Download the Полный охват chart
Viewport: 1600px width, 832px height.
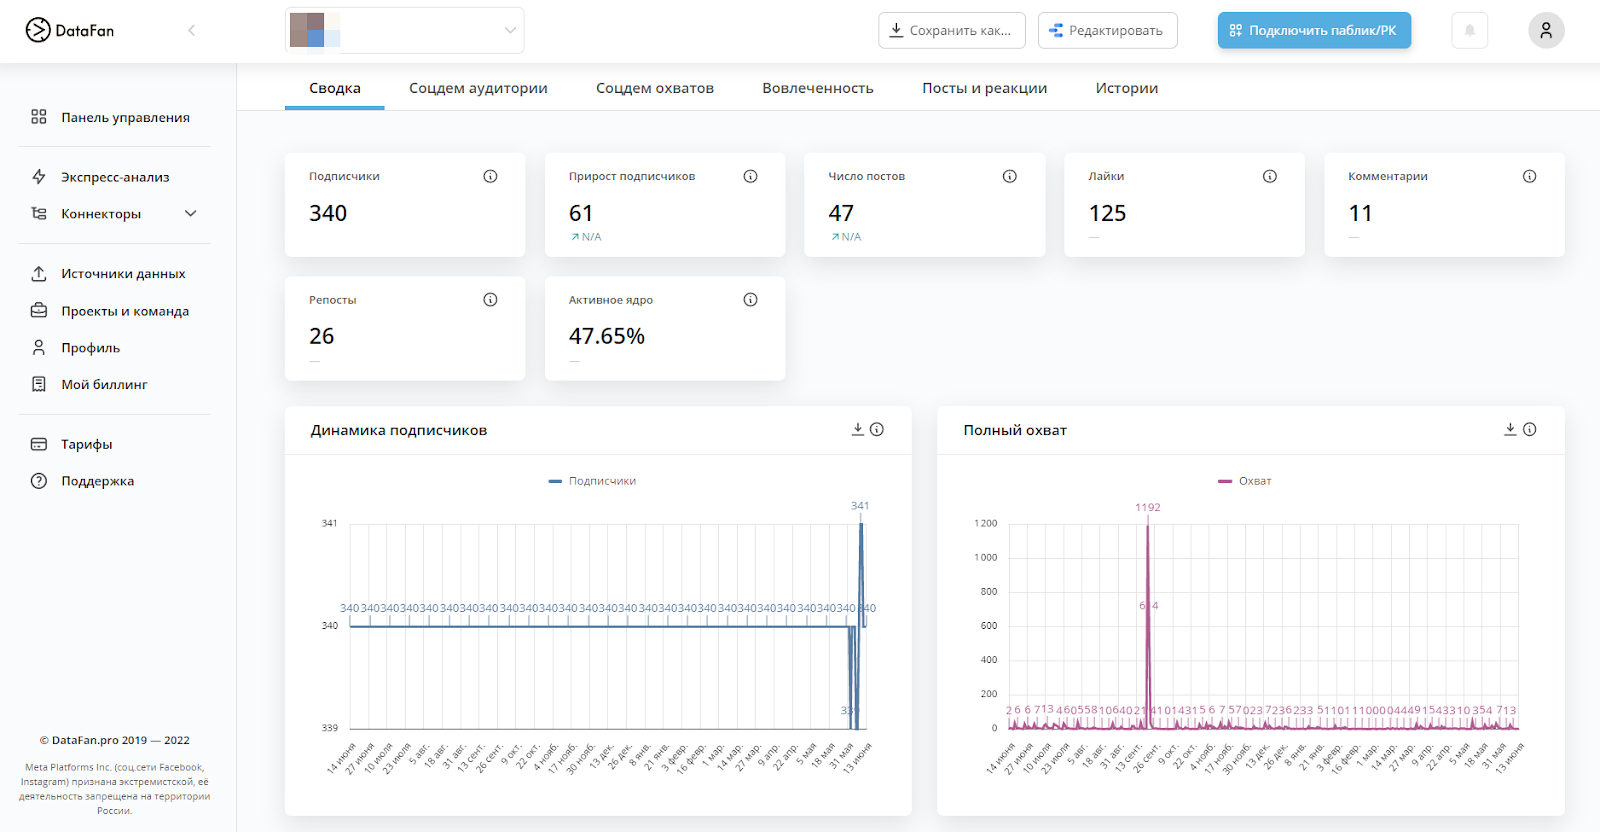pos(1510,429)
